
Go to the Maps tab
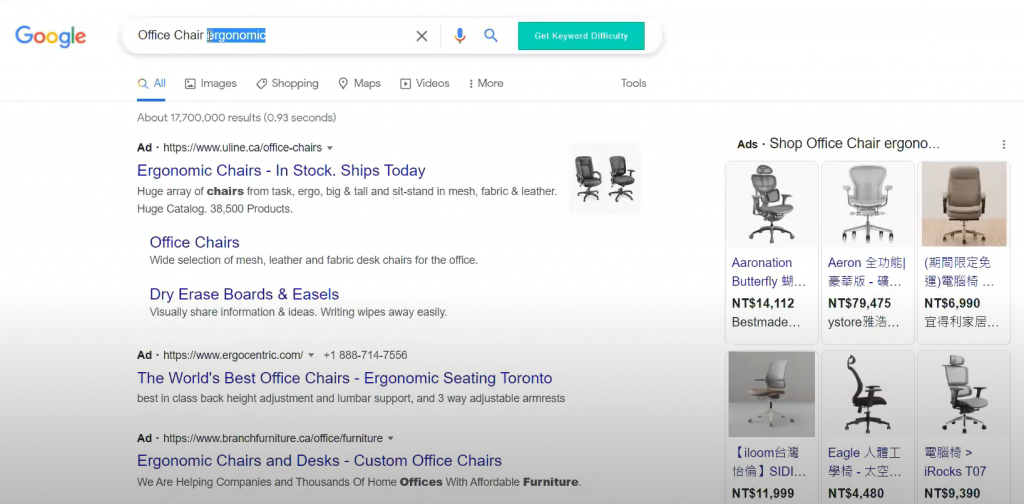click(x=359, y=84)
